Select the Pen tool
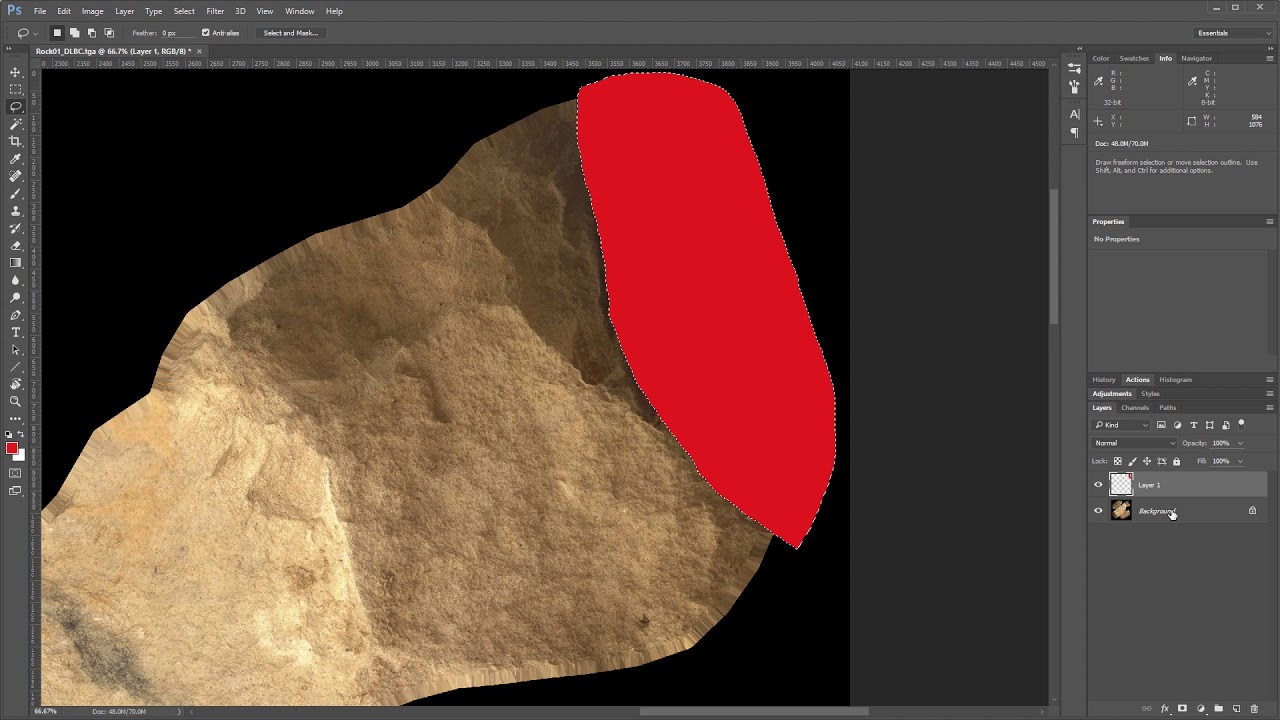 tap(15, 315)
